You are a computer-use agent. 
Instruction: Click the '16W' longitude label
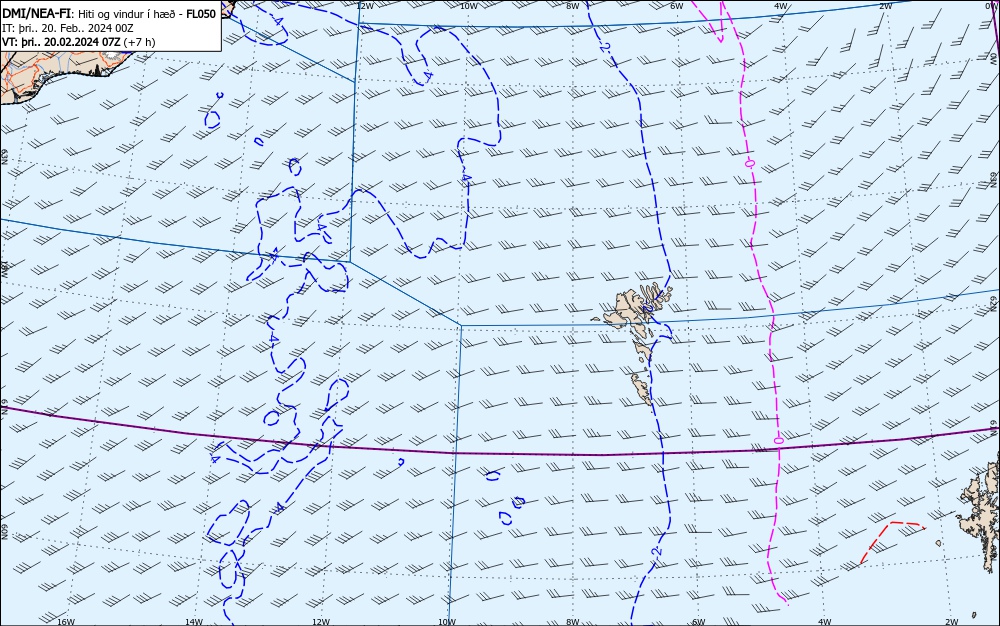(66, 622)
